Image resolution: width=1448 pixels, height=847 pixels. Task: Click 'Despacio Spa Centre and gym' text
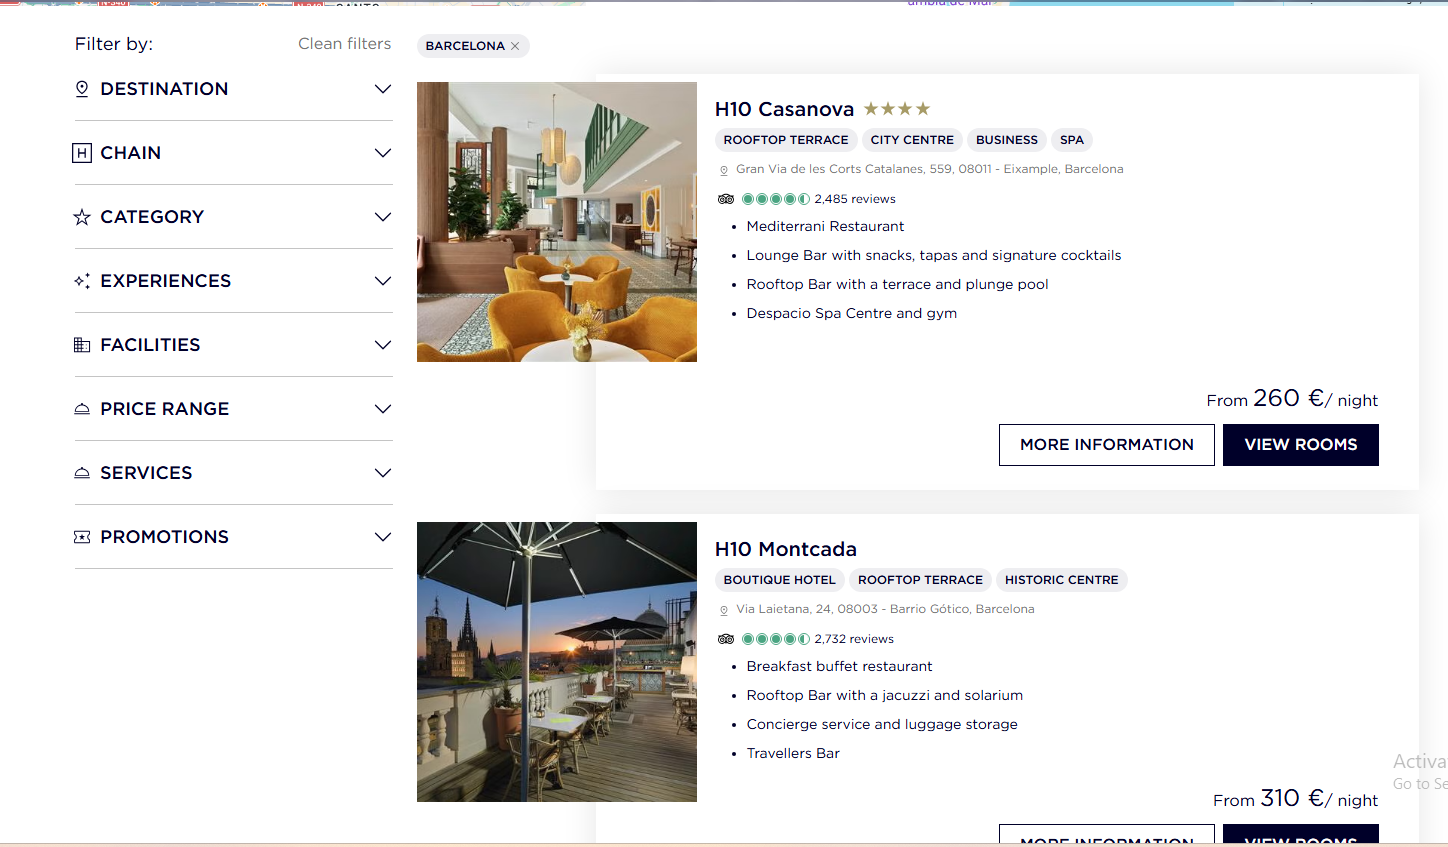pos(851,313)
